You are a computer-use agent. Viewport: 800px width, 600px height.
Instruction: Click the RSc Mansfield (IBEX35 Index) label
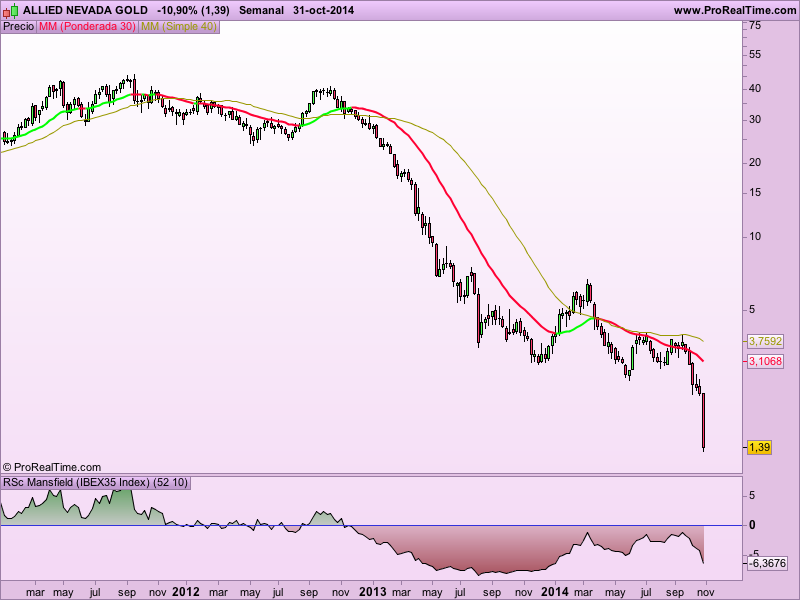[95, 482]
